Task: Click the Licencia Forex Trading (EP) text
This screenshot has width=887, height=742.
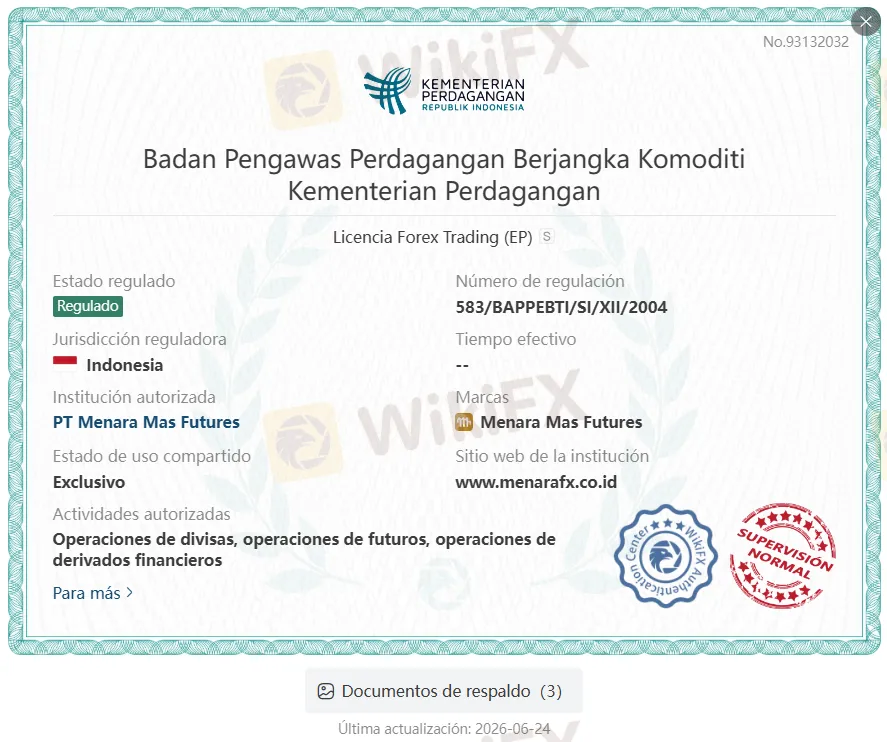Action: click(433, 237)
